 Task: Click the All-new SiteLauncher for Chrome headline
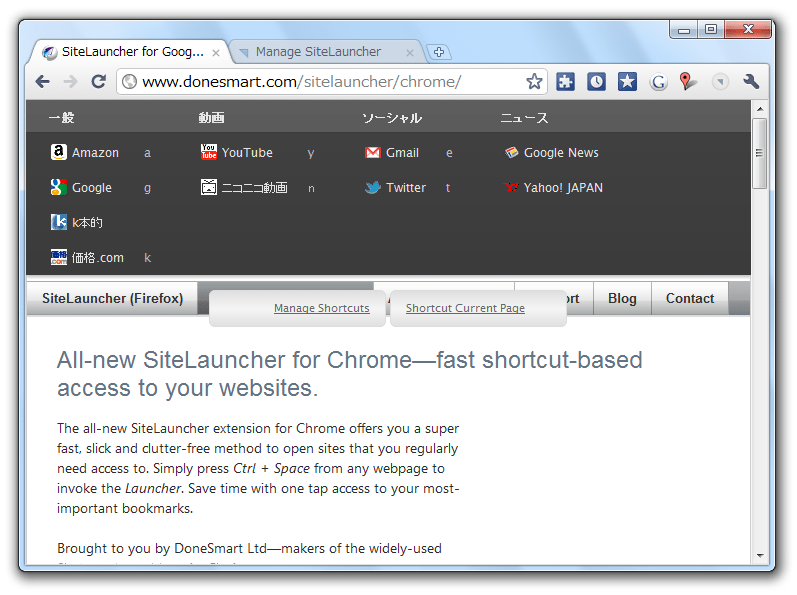349,373
